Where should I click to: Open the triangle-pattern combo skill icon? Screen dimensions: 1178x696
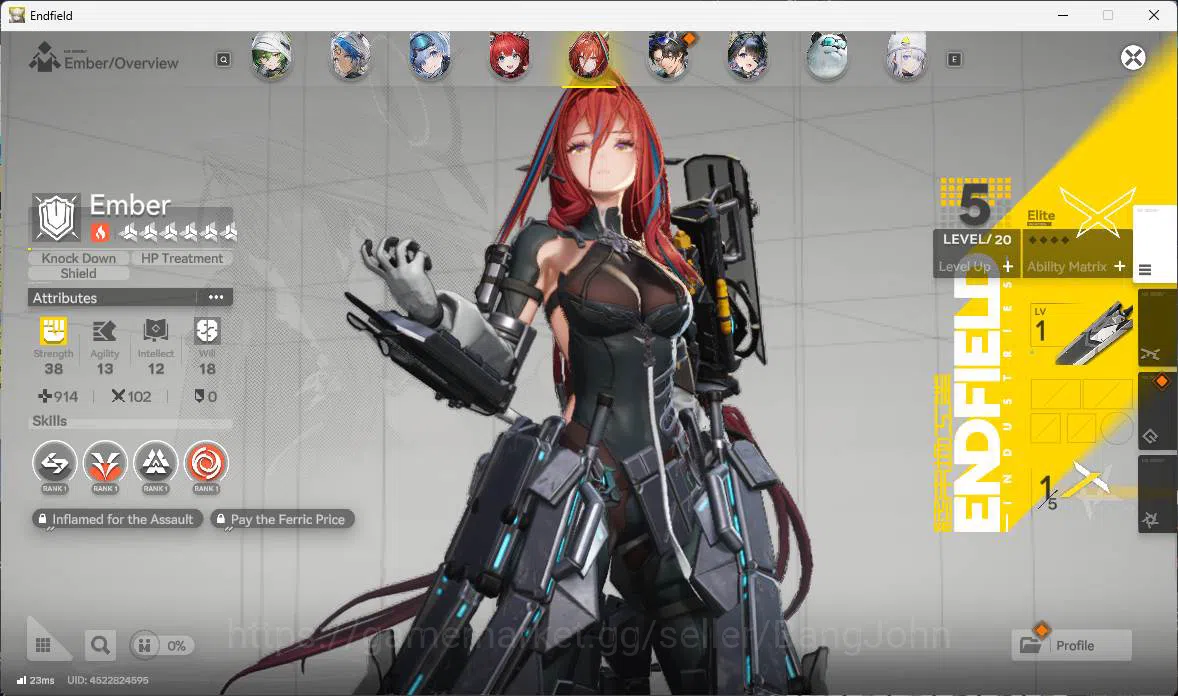[155, 464]
